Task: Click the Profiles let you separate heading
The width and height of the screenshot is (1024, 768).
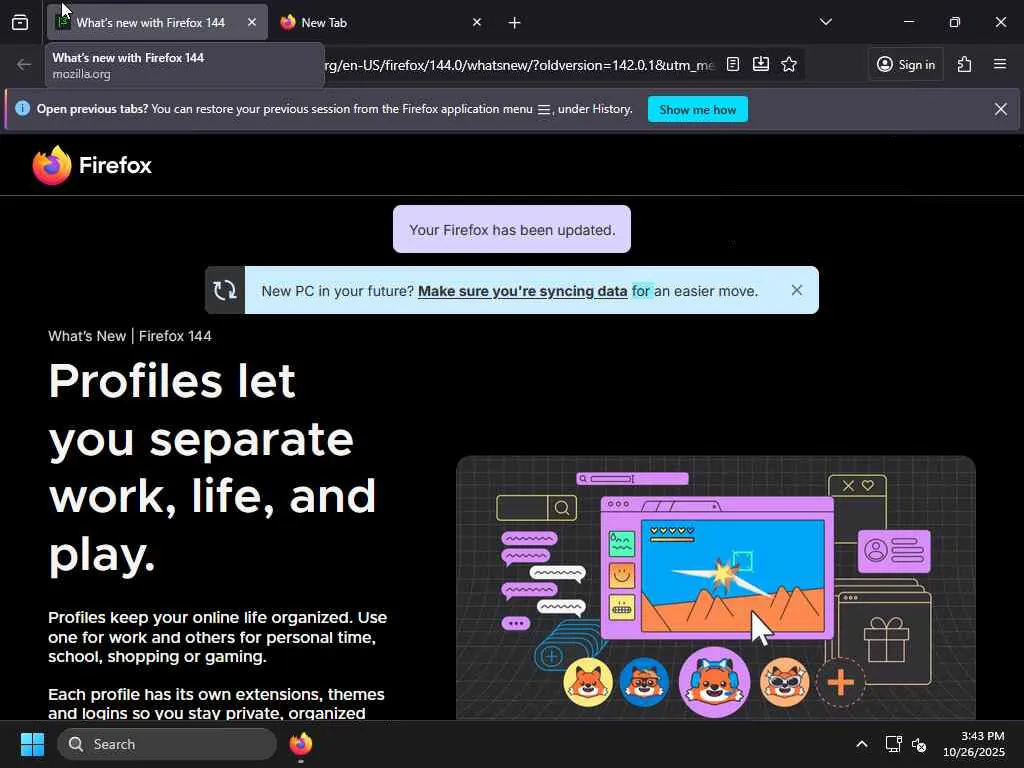Action: click(212, 468)
